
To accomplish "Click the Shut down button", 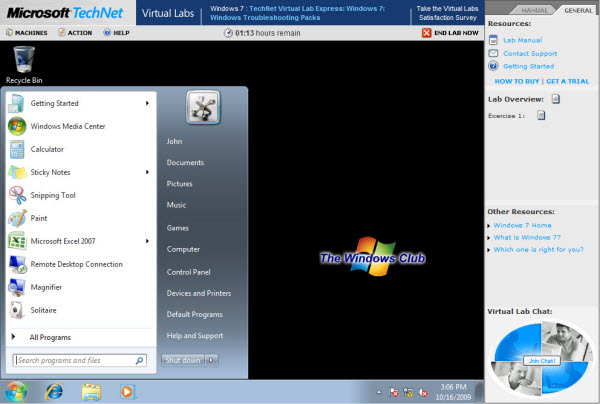I will click(183, 360).
